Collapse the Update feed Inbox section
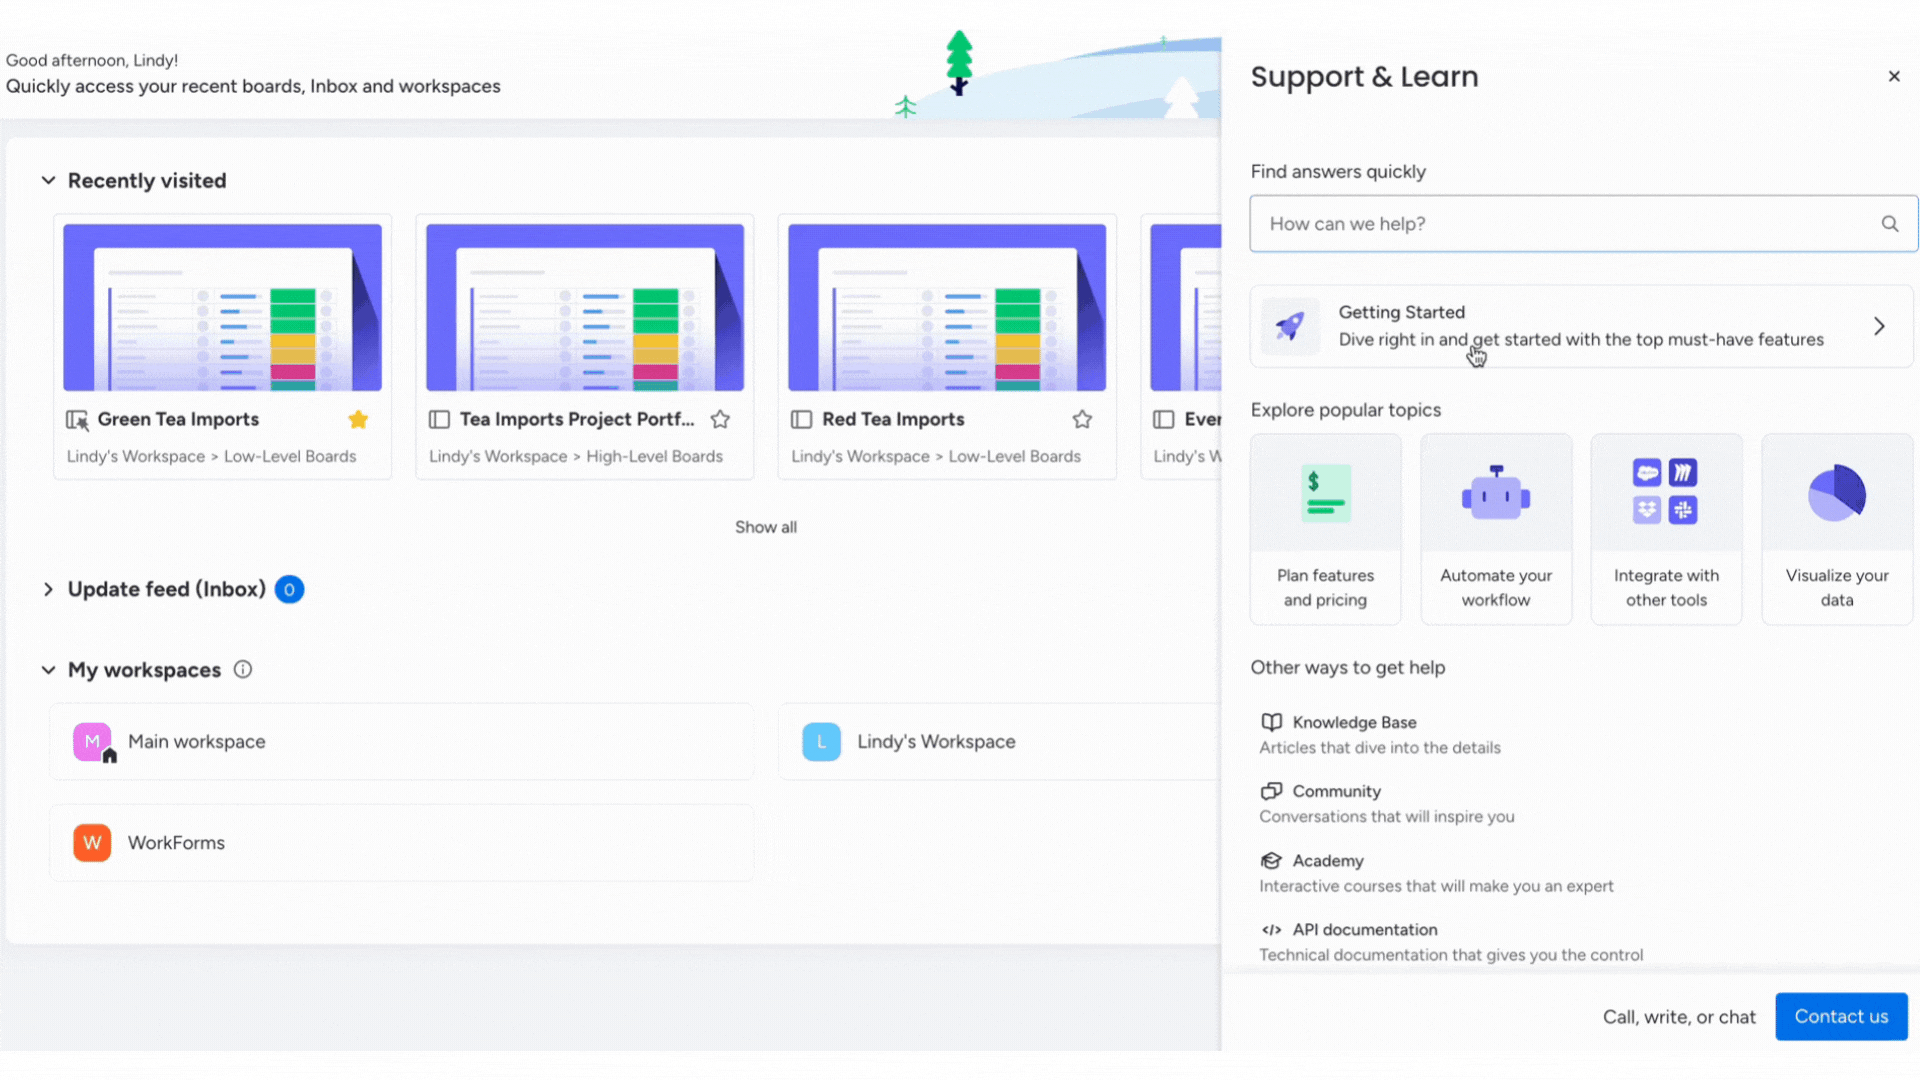The image size is (1920, 1080). tap(47, 588)
